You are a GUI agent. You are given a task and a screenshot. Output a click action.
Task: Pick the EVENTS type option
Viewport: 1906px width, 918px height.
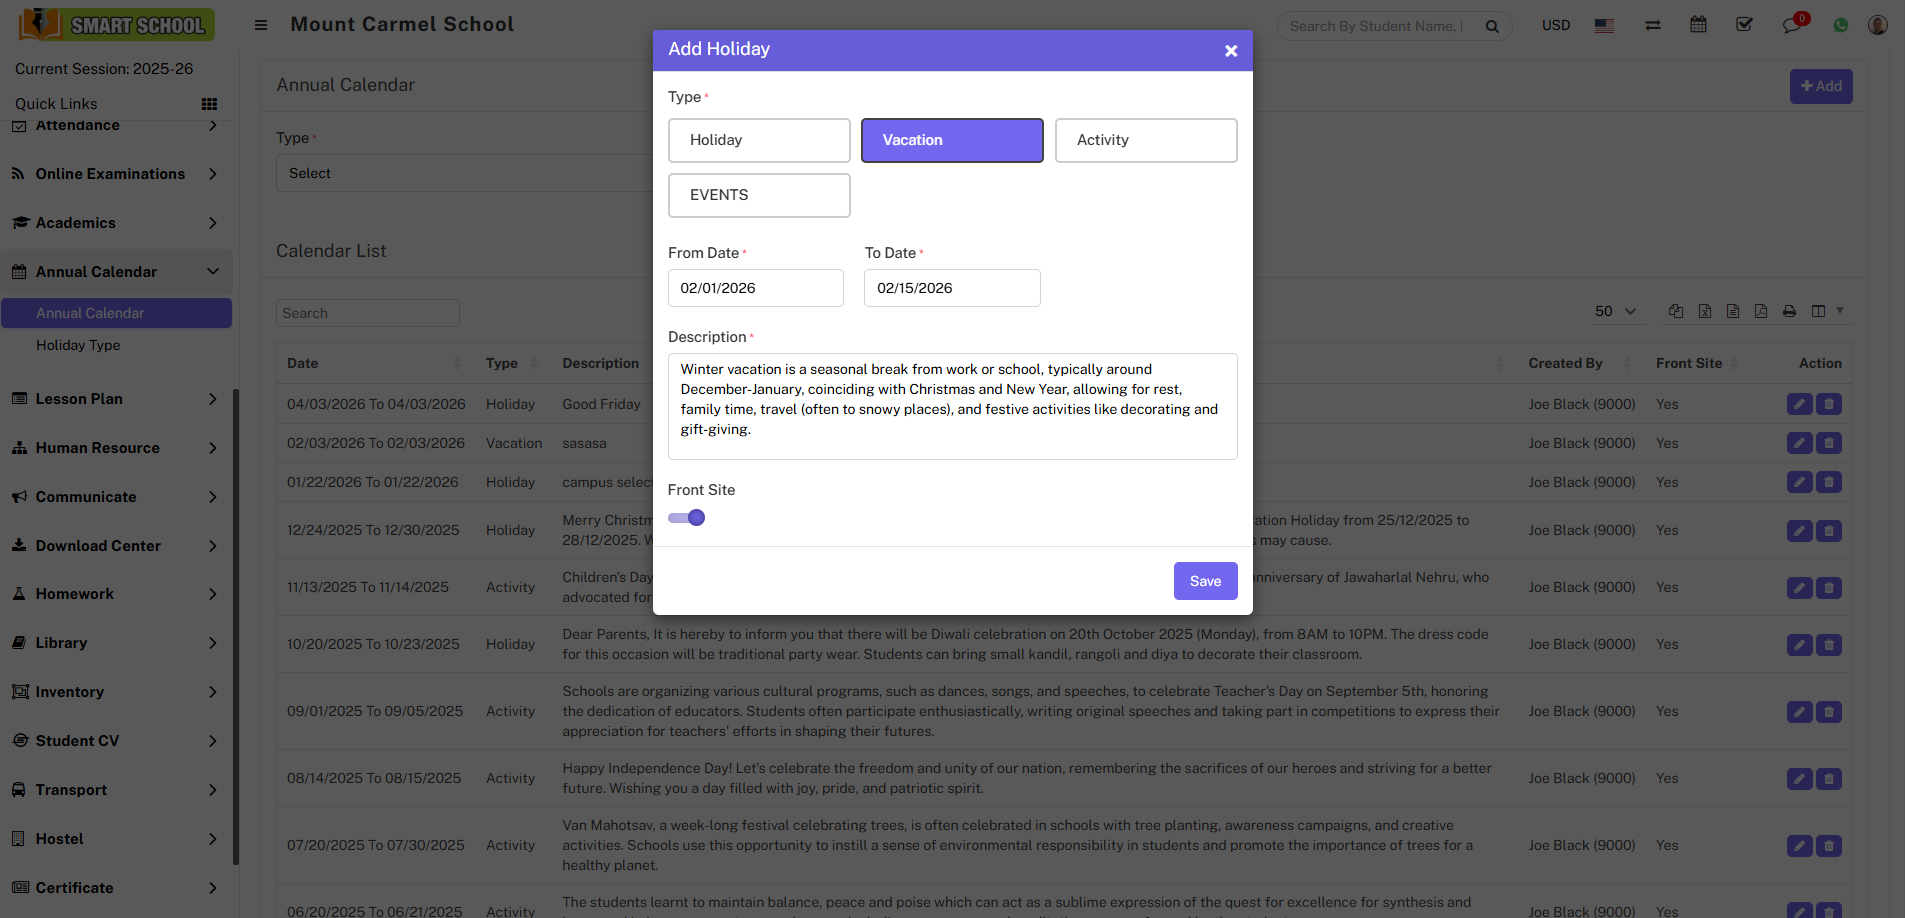[759, 195]
